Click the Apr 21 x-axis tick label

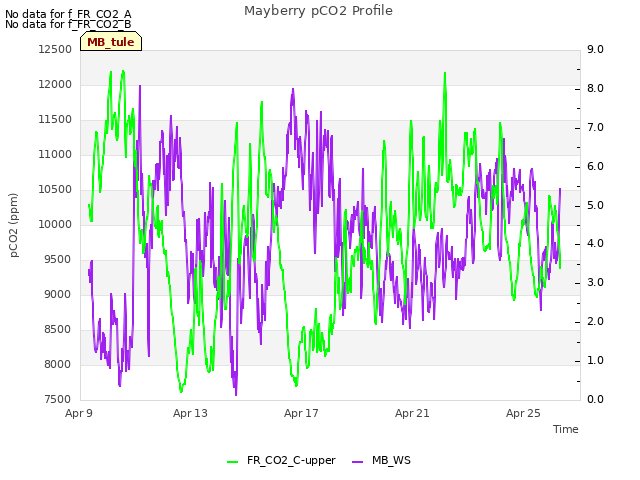pyautogui.click(x=412, y=413)
